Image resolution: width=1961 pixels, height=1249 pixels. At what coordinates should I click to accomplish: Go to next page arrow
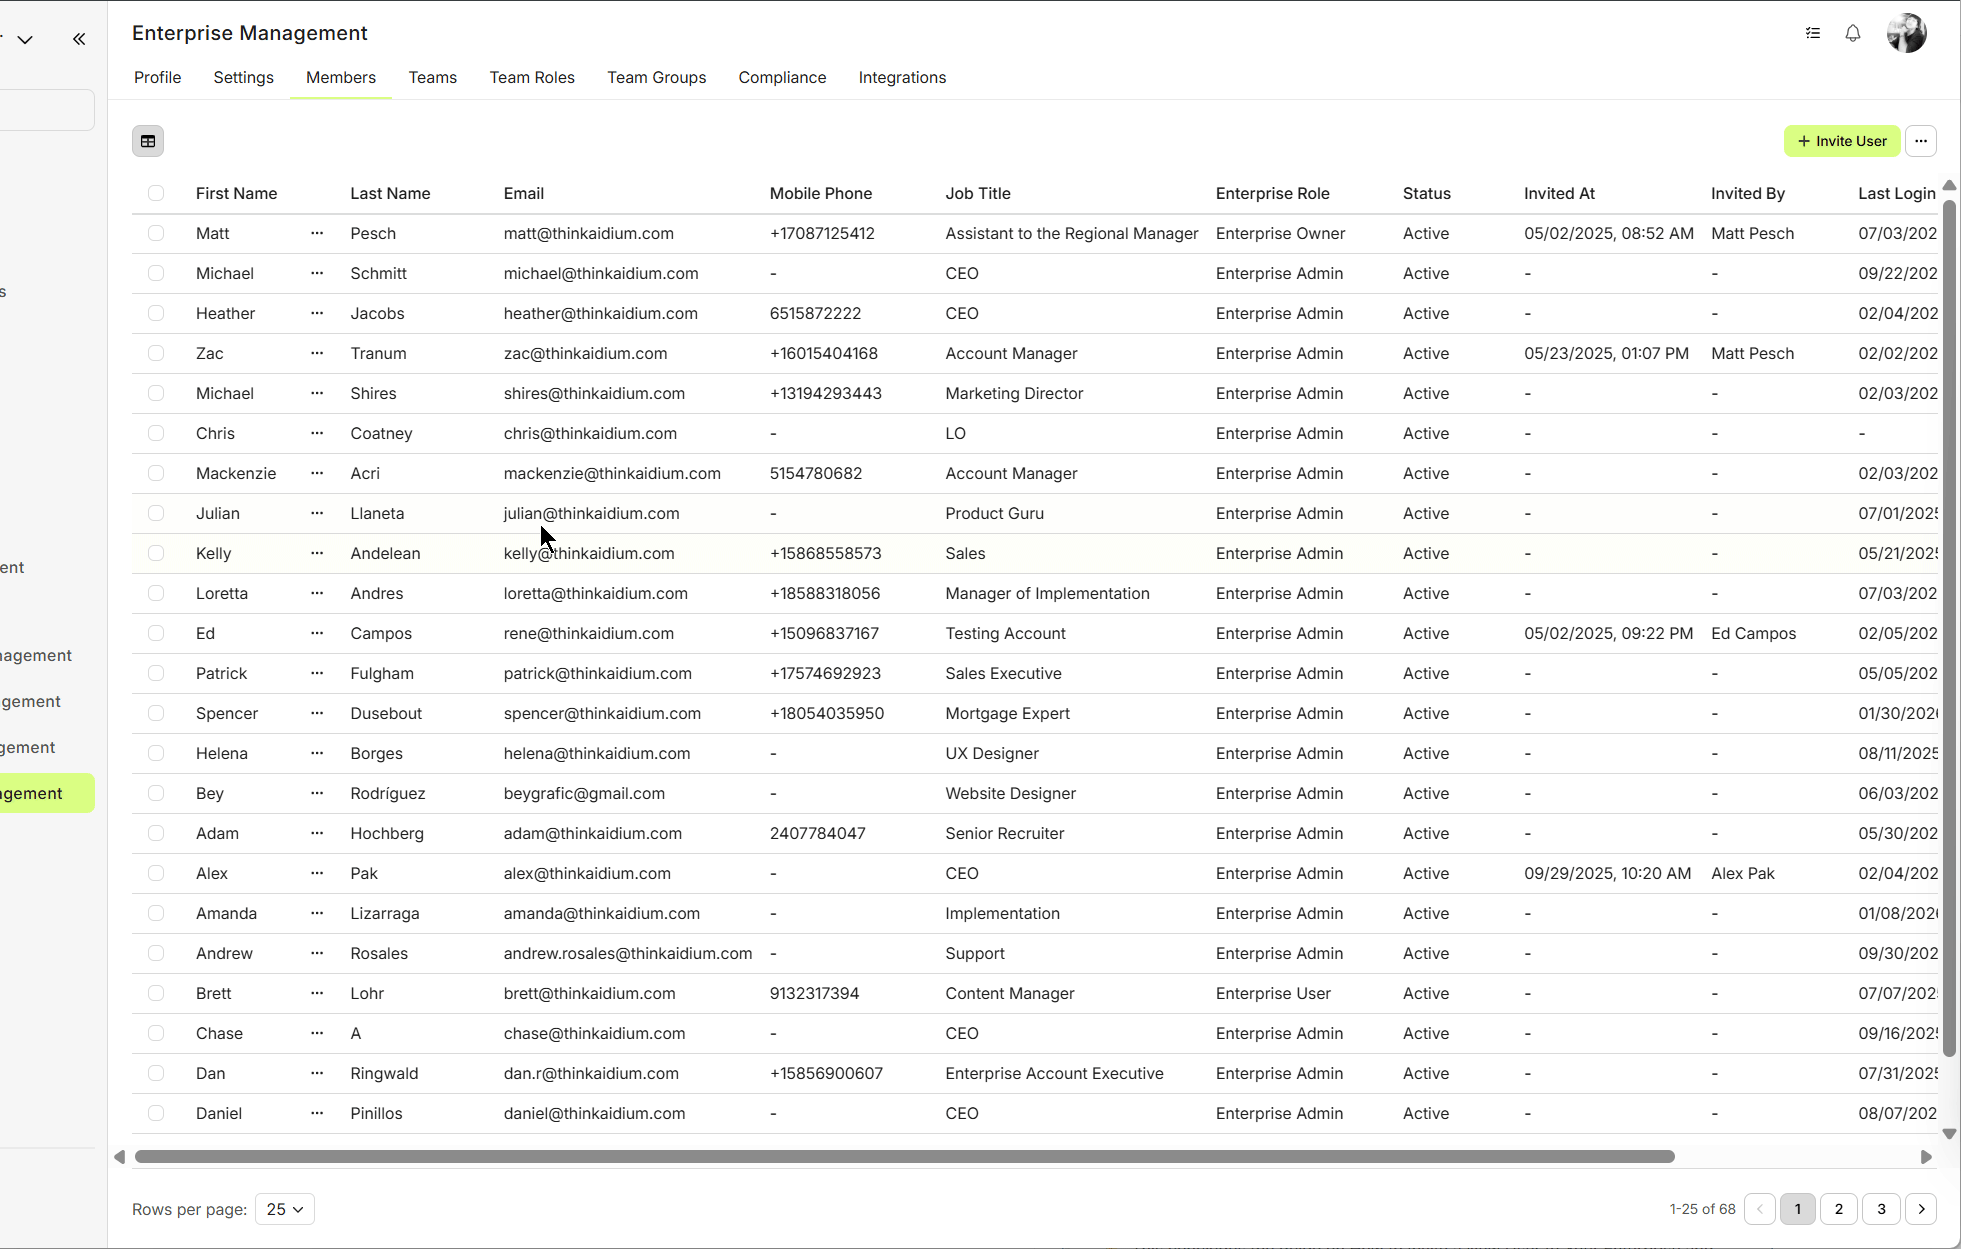(1920, 1209)
